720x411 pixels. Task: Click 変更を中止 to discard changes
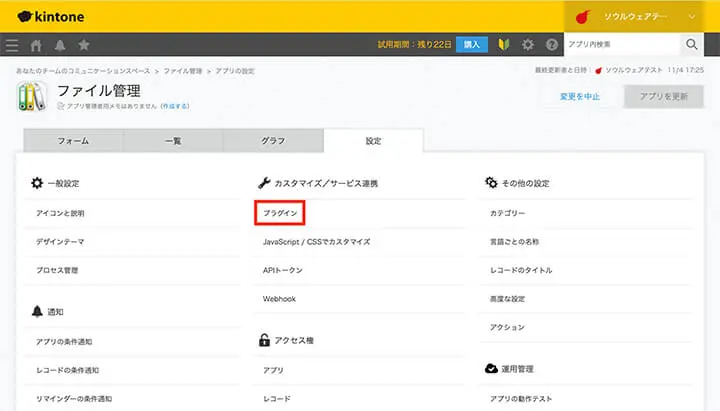pos(579,96)
